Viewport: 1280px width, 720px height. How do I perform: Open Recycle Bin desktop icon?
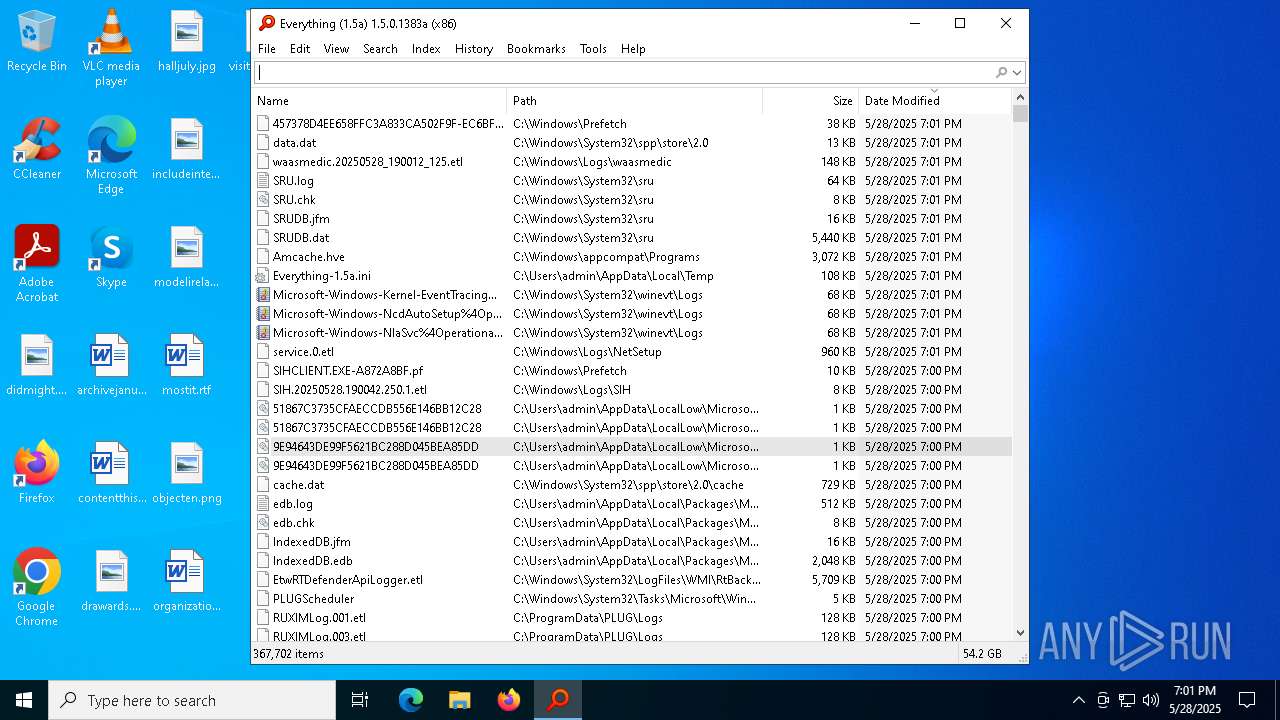(37, 42)
